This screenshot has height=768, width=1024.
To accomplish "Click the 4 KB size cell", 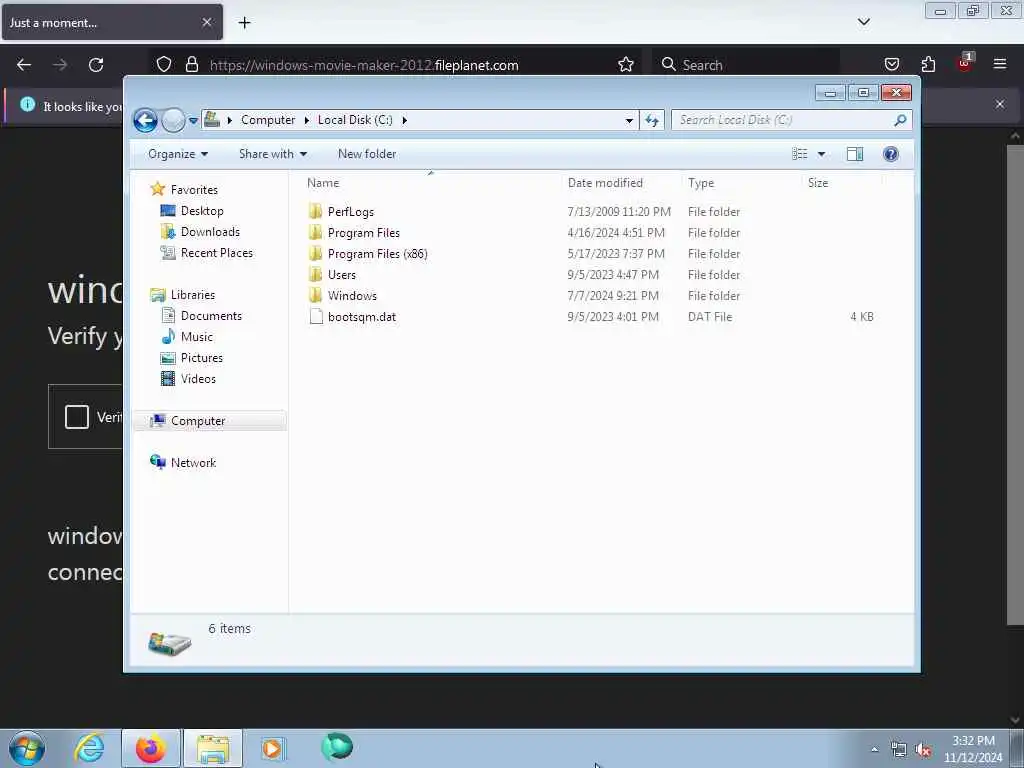I will coord(861,317).
